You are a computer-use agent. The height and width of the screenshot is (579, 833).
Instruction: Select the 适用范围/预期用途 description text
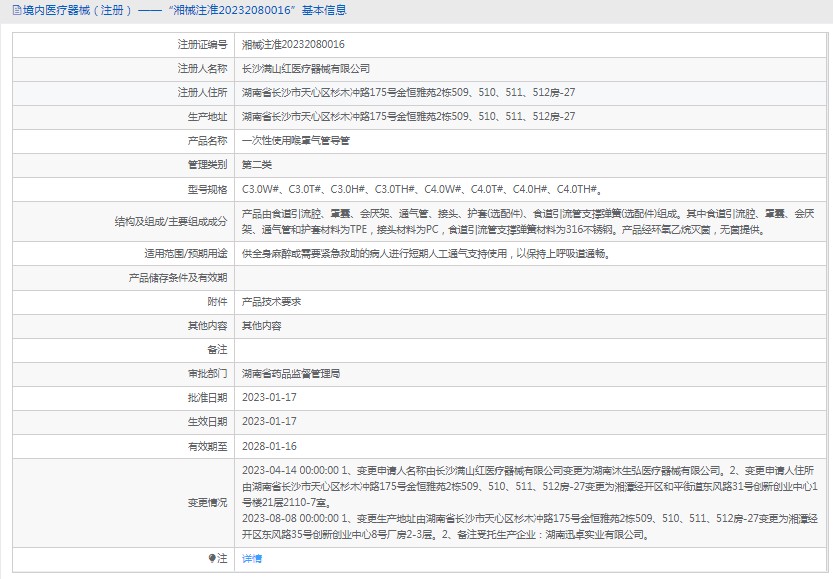425,254
